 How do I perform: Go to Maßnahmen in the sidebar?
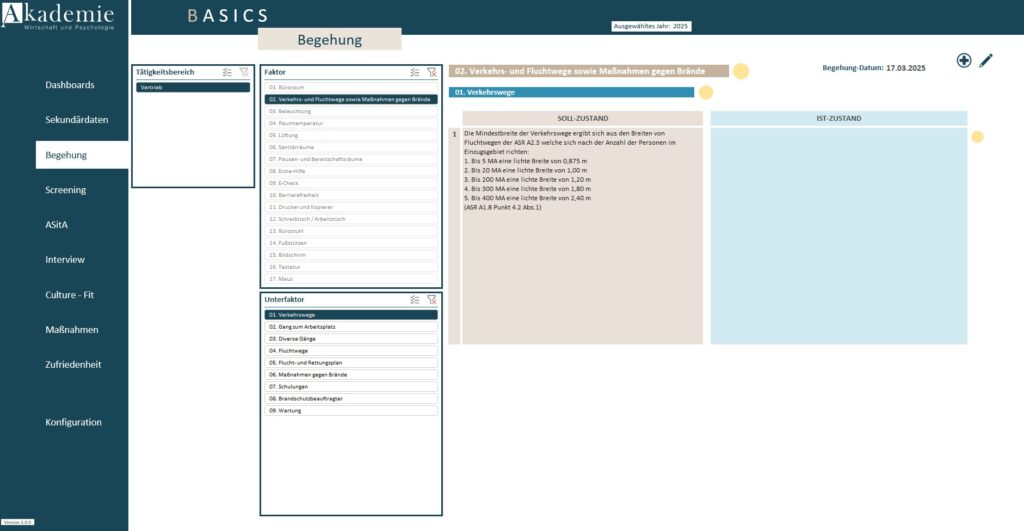click(x=73, y=330)
